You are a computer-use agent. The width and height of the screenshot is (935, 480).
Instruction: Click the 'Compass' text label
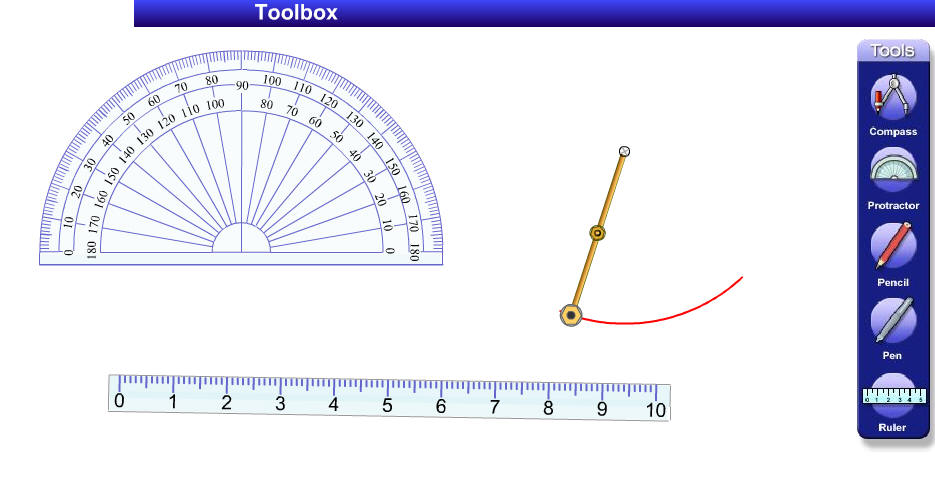(x=892, y=132)
